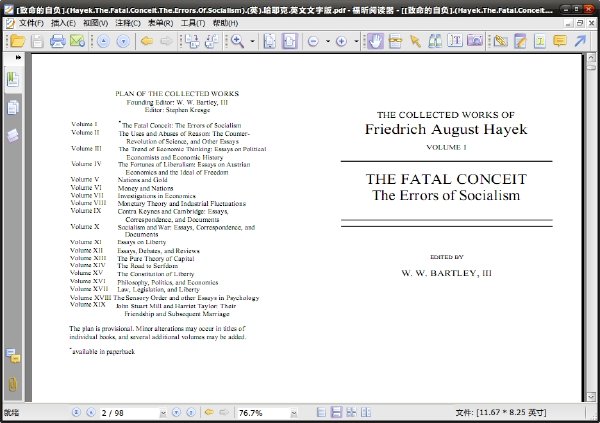Click the toolbar zoom in plus button

click(341, 41)
